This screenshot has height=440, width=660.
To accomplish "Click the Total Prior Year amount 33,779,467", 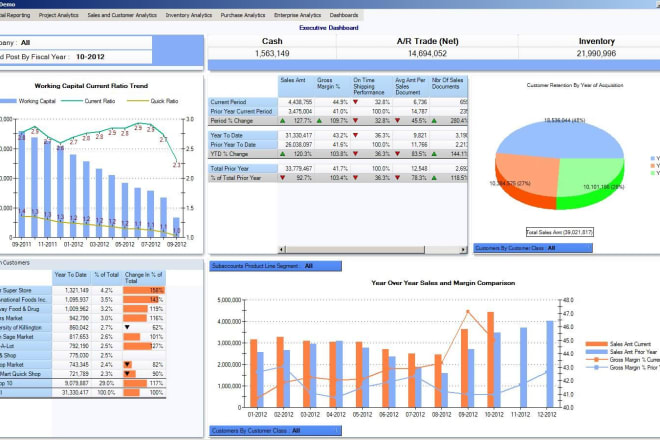I will tap(298, 168).
